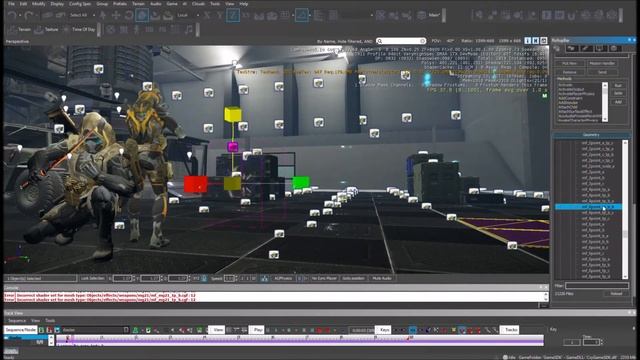Open the Prefabs menu

(120, 4)
